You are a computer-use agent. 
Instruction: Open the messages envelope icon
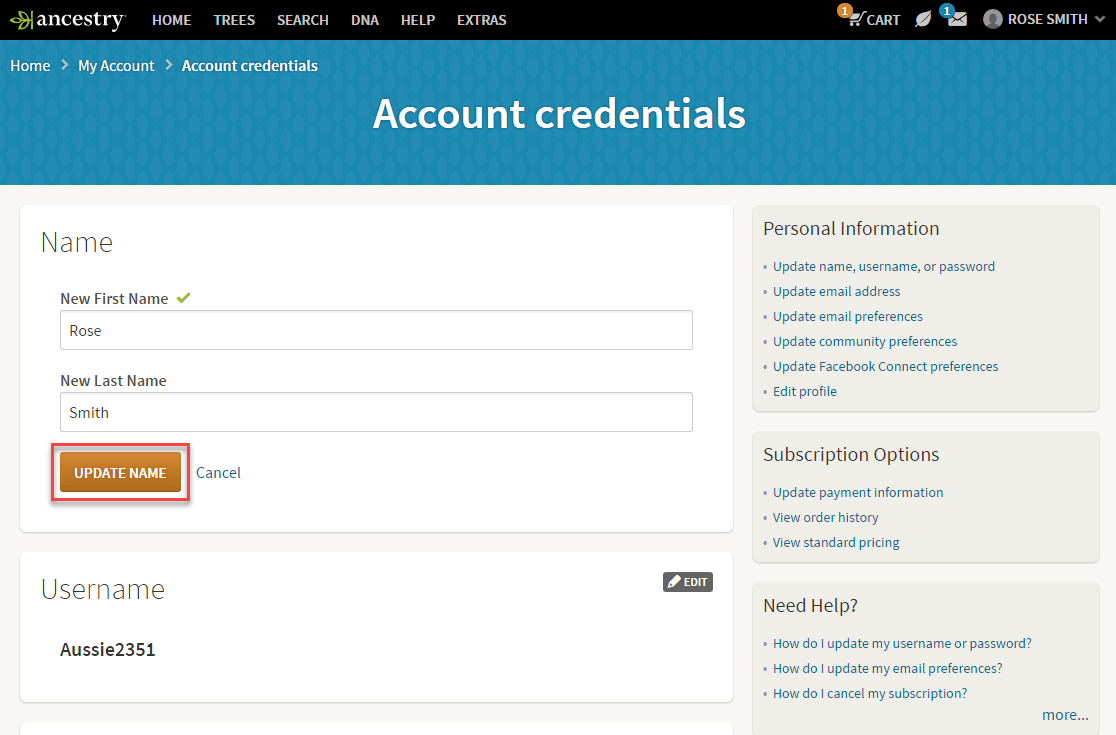tap(957, 20)
